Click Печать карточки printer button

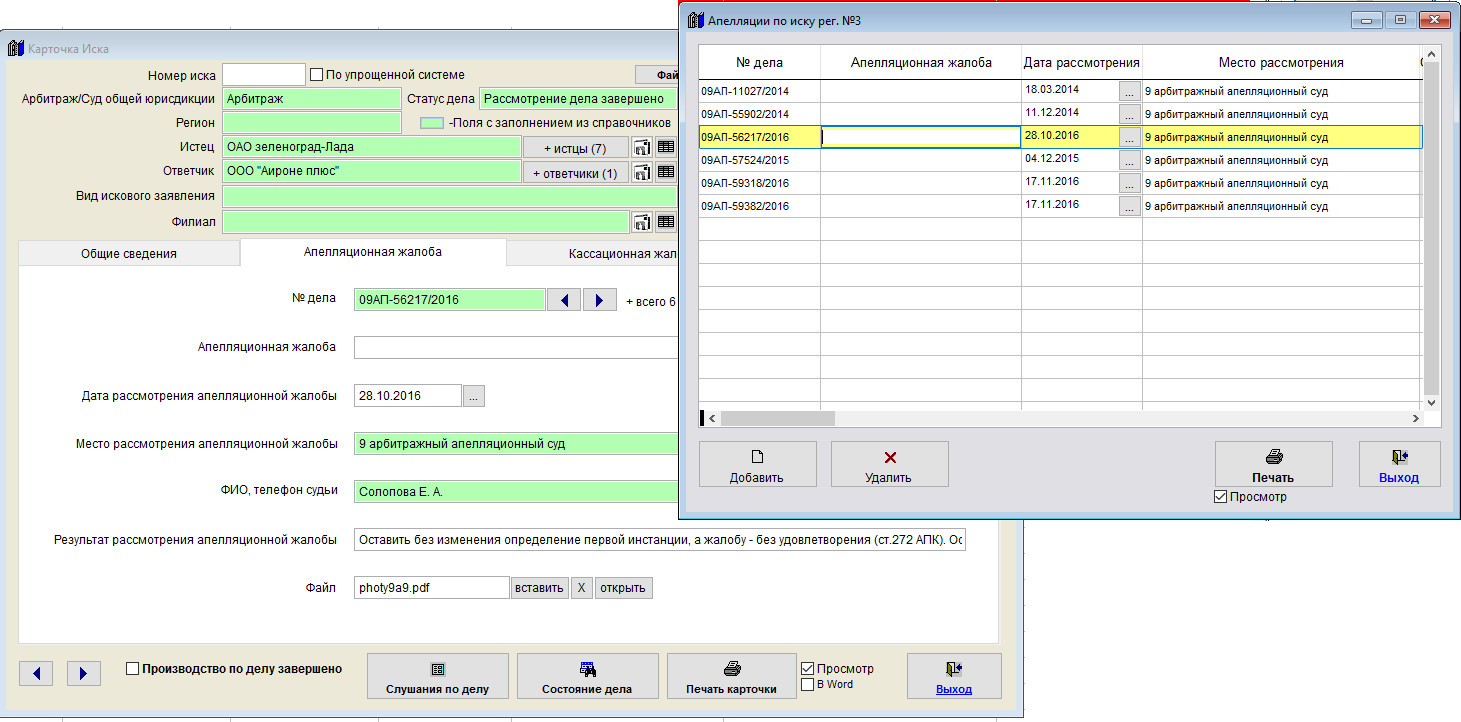[731, 677]
